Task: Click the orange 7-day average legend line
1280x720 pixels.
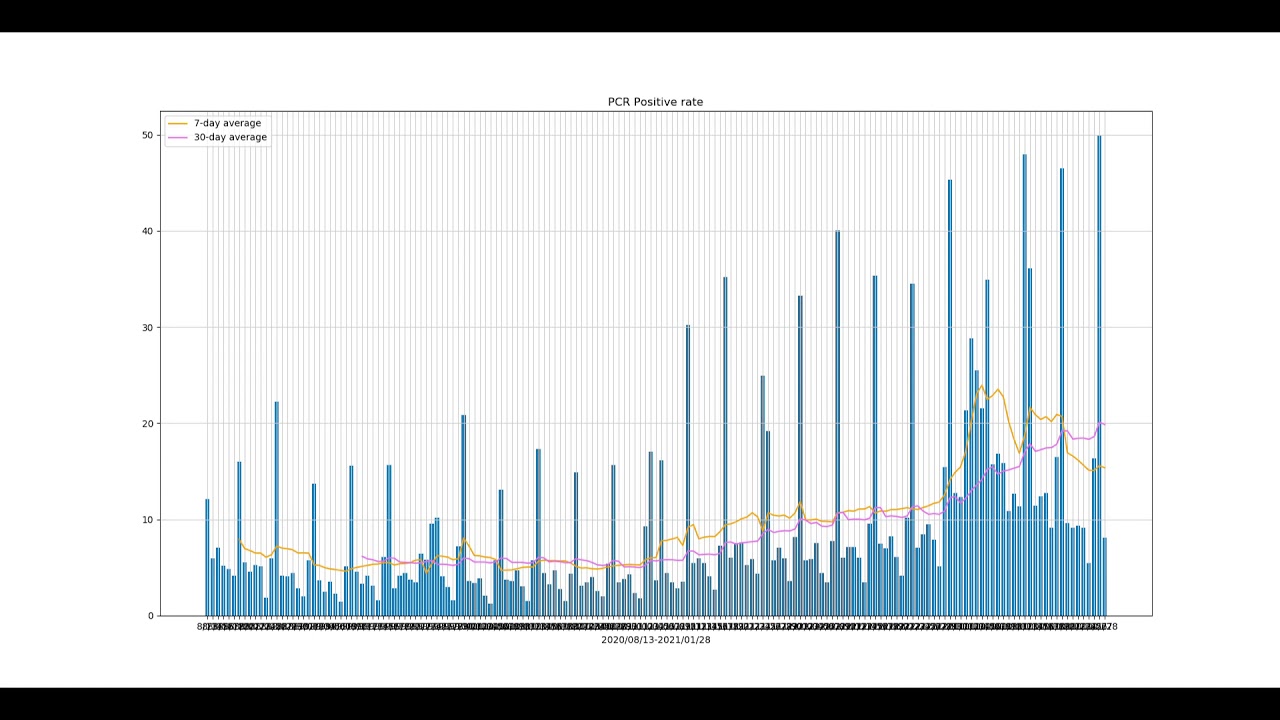Action: (178, 123)
